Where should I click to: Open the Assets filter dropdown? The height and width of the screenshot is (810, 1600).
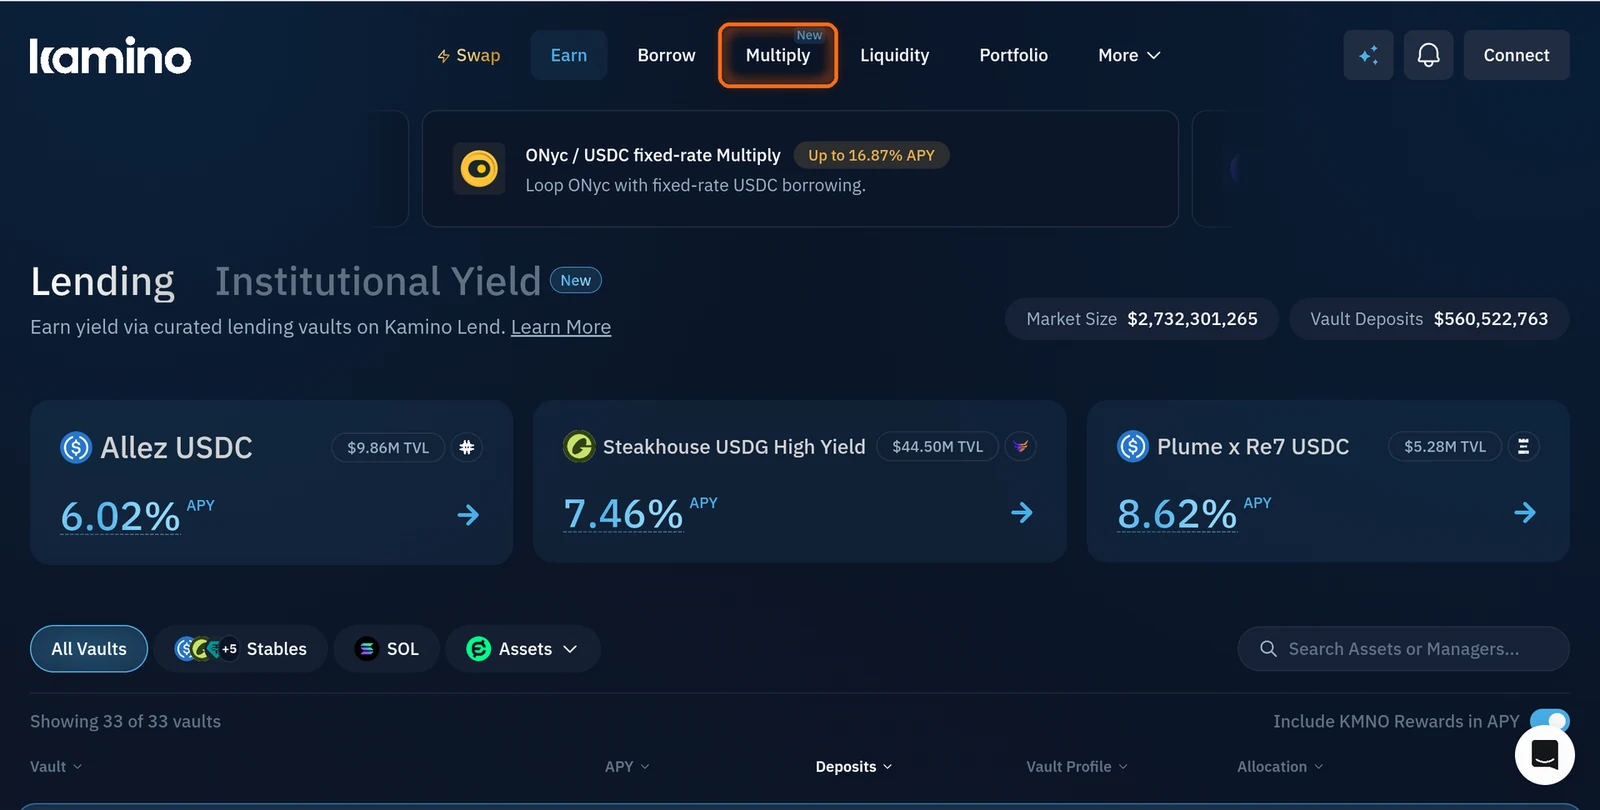click(523, 649)
